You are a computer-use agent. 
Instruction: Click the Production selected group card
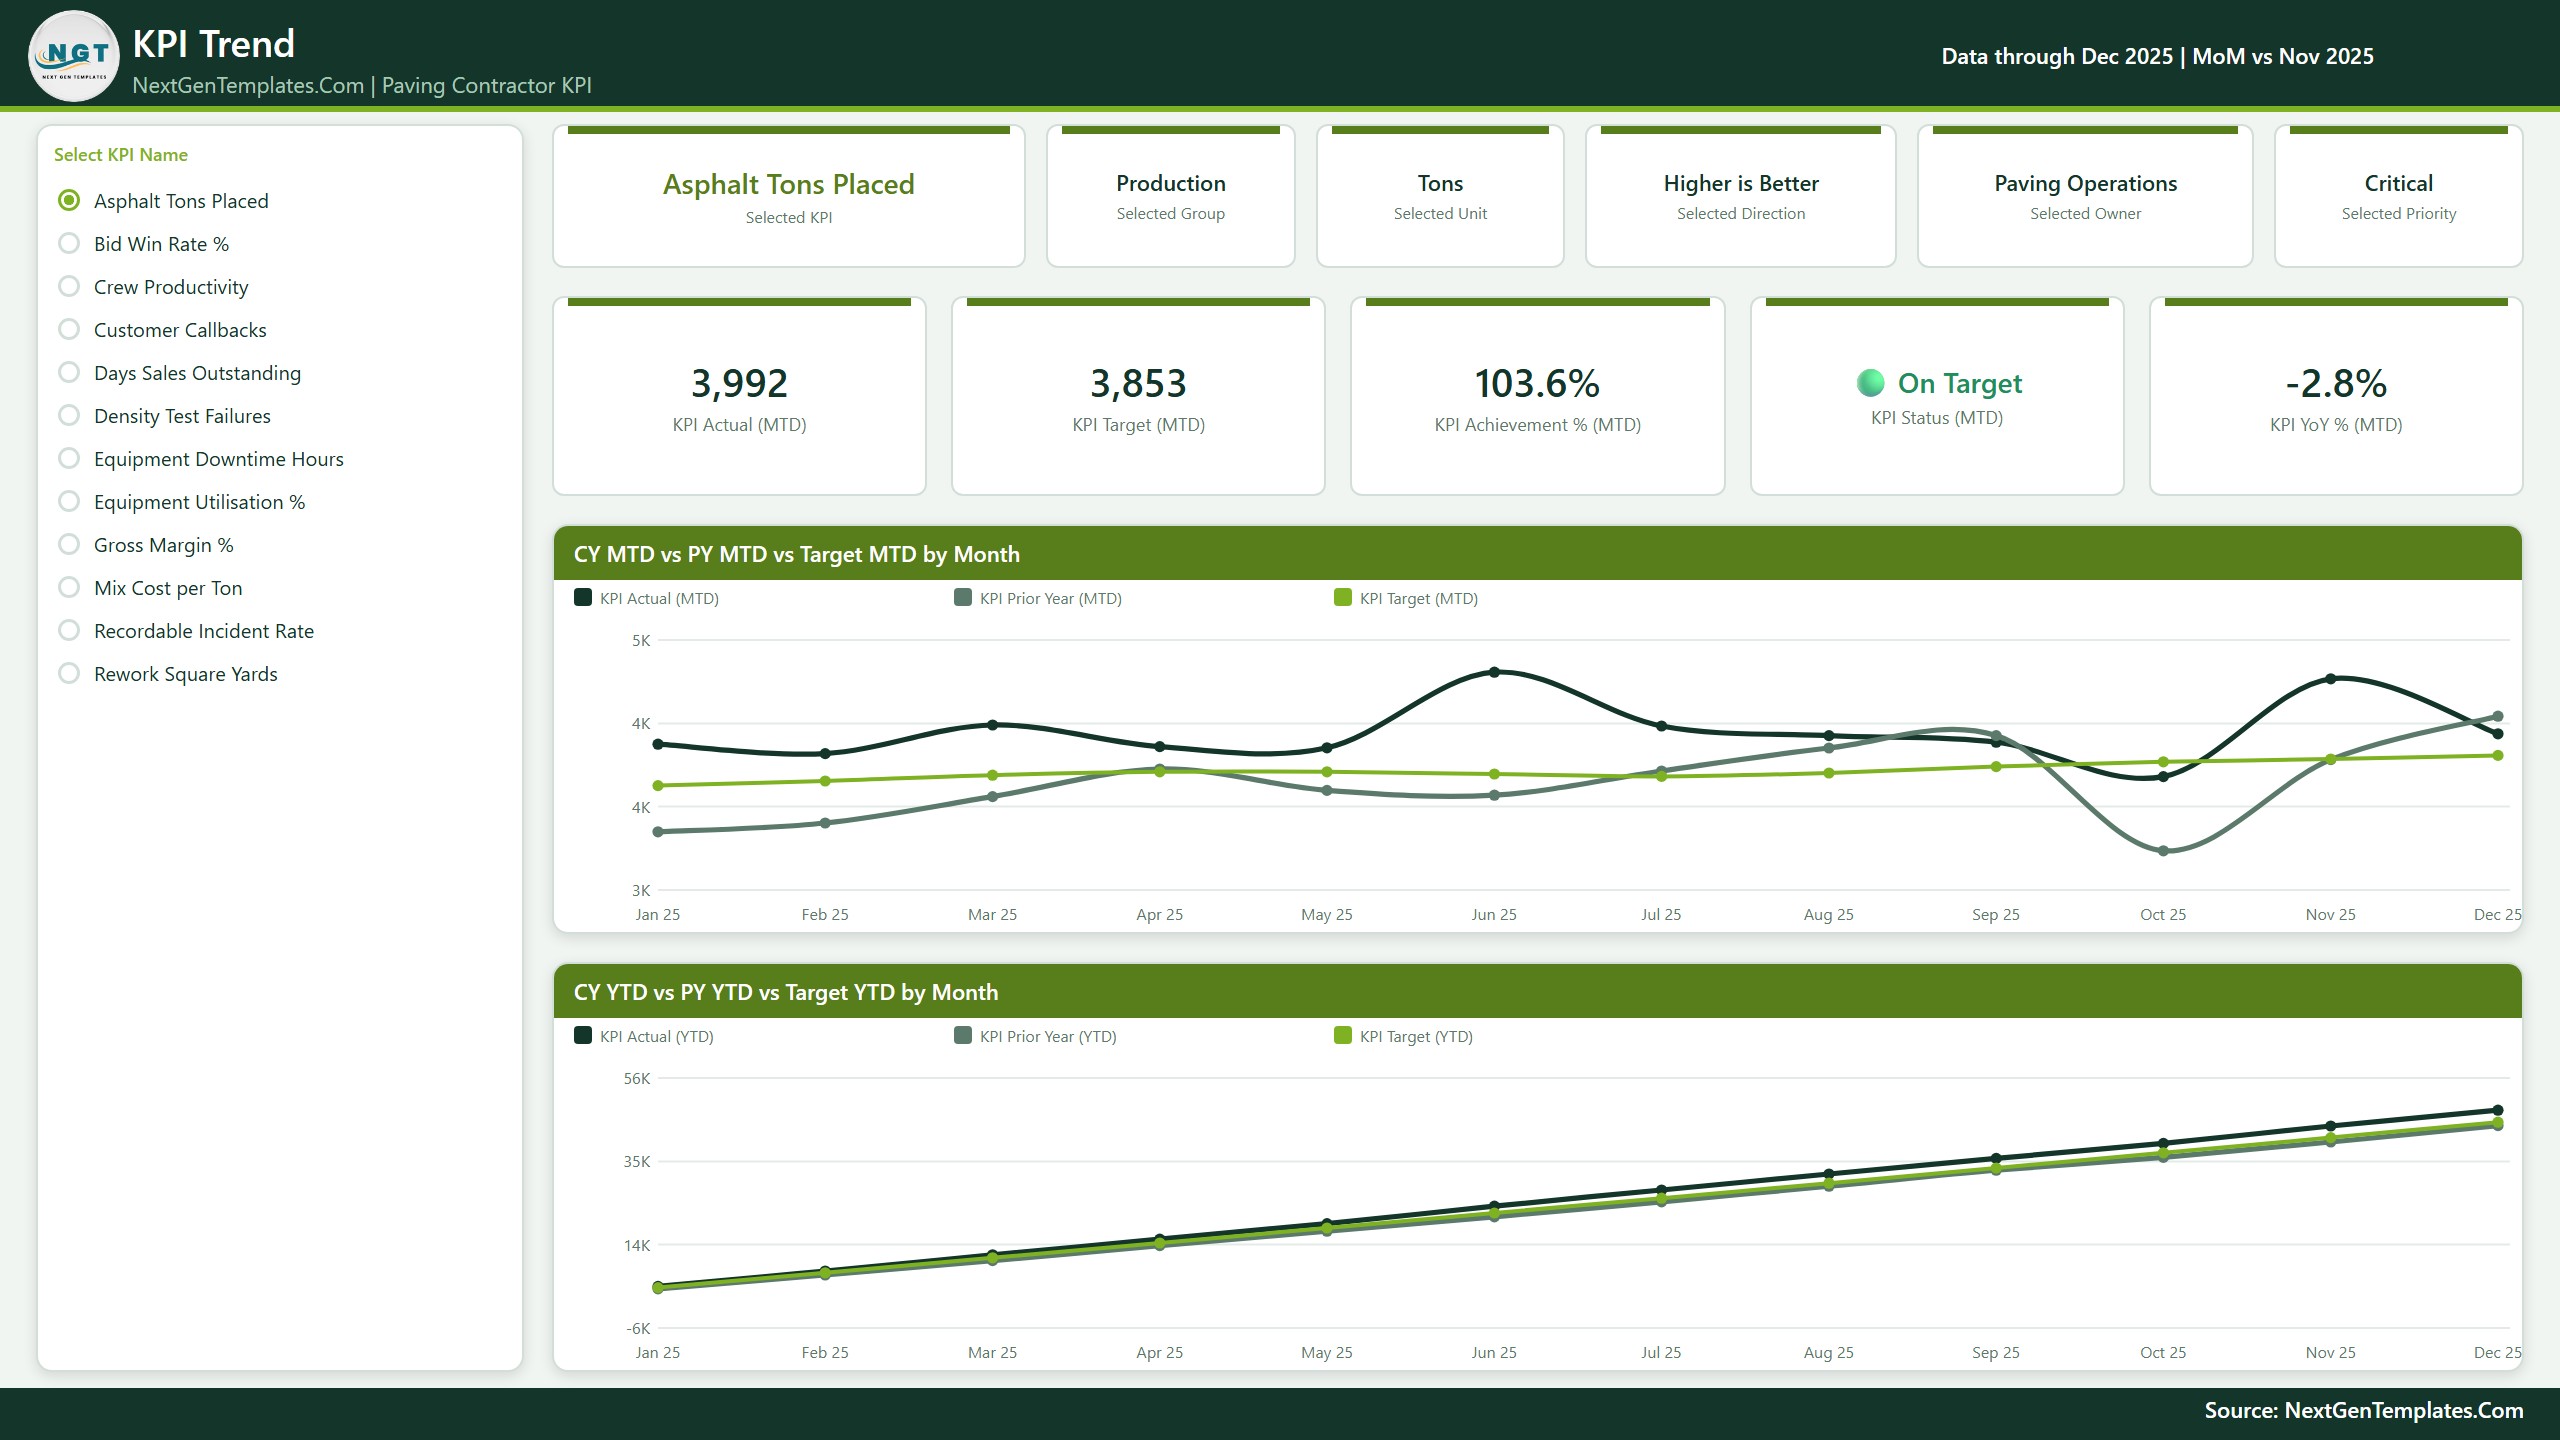point(1171,196)
